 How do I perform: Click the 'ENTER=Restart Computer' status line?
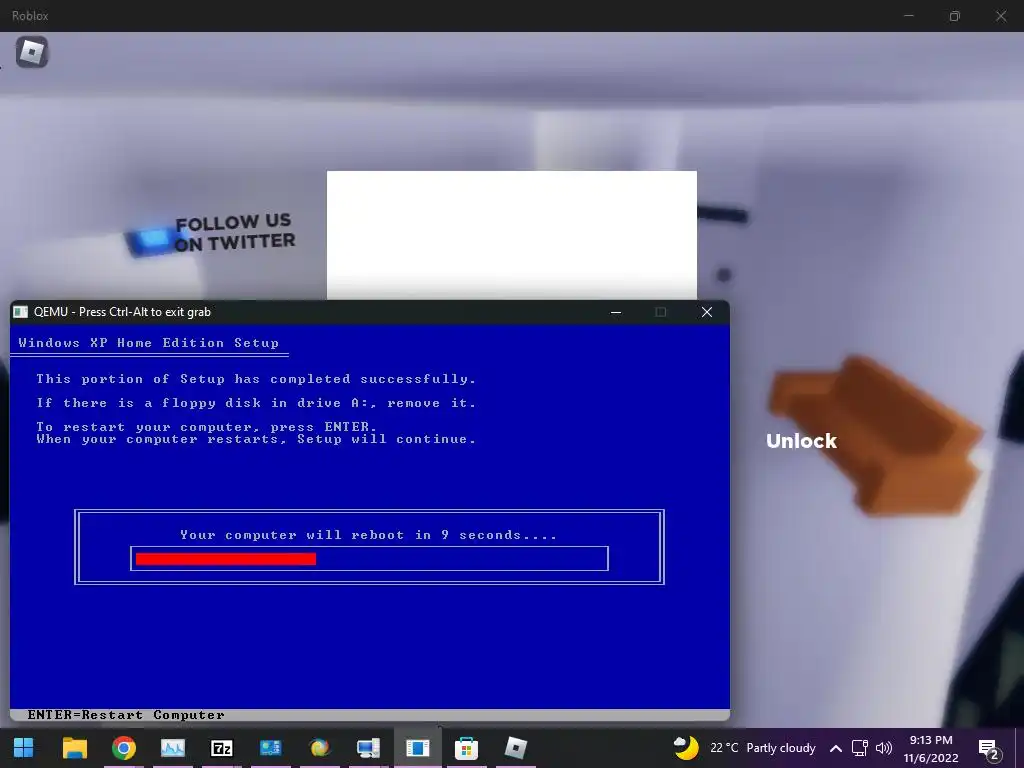coord(125,715)
